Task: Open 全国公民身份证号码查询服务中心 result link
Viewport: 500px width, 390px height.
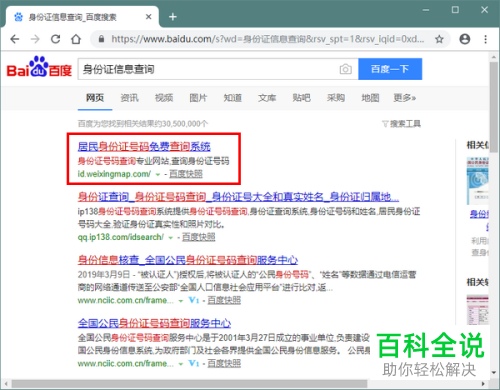Action: pyautogui.click(x=154, y=323)
